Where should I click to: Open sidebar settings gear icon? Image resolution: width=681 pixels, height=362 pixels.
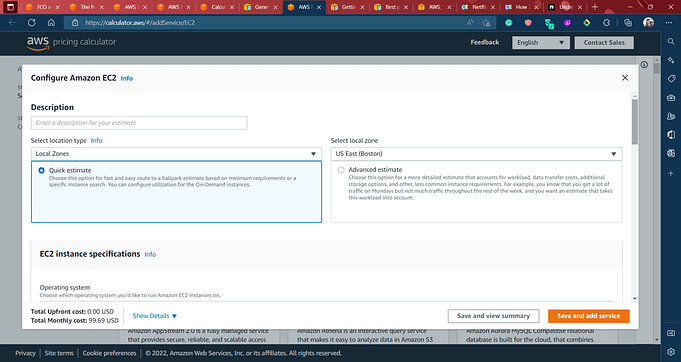click(x=671, y=351)
